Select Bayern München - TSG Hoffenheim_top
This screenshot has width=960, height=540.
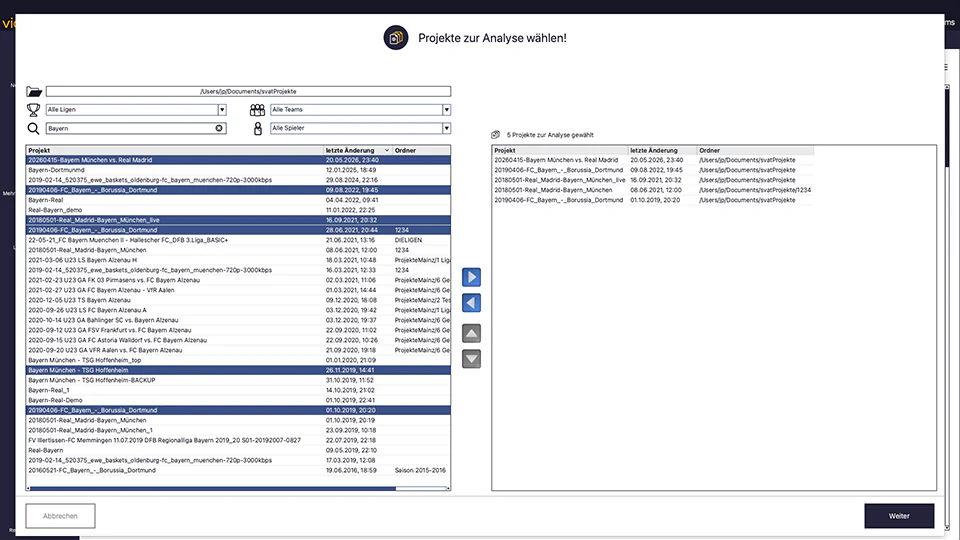(x=238, y=360)
